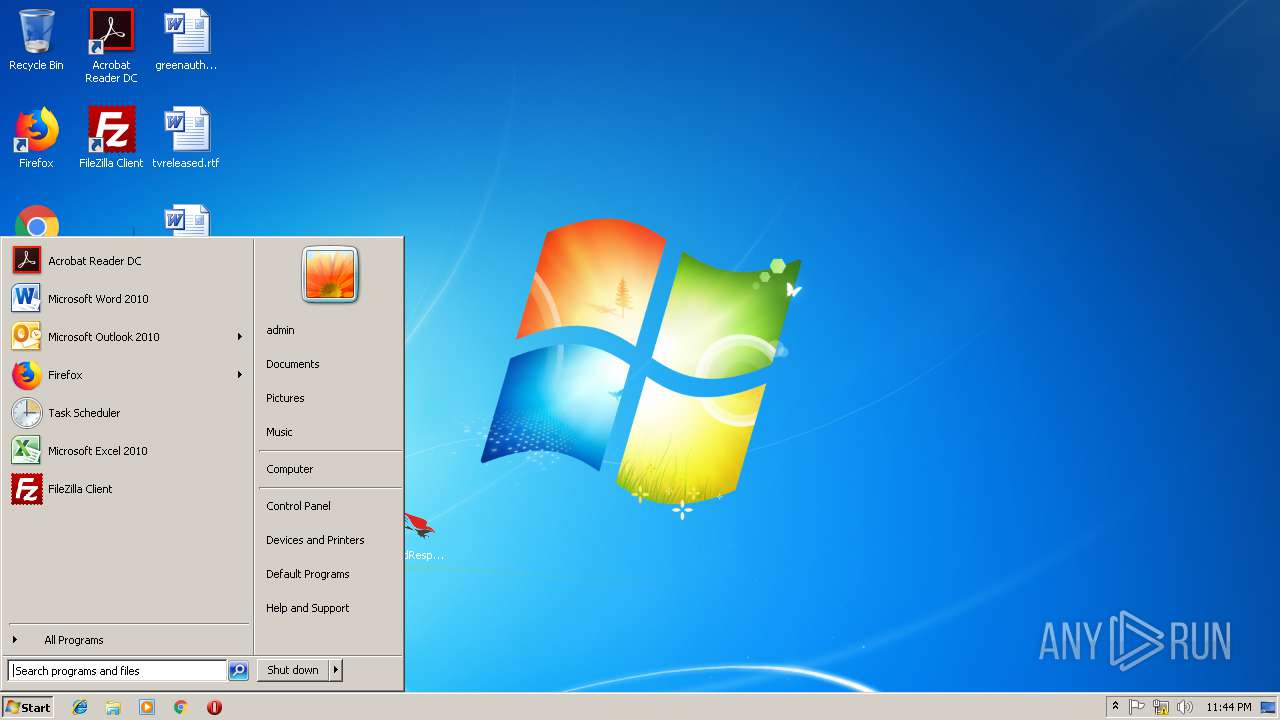
Task: Launch Chrome from taskbar
Action: pyautogui.click(x=181, y=707)
